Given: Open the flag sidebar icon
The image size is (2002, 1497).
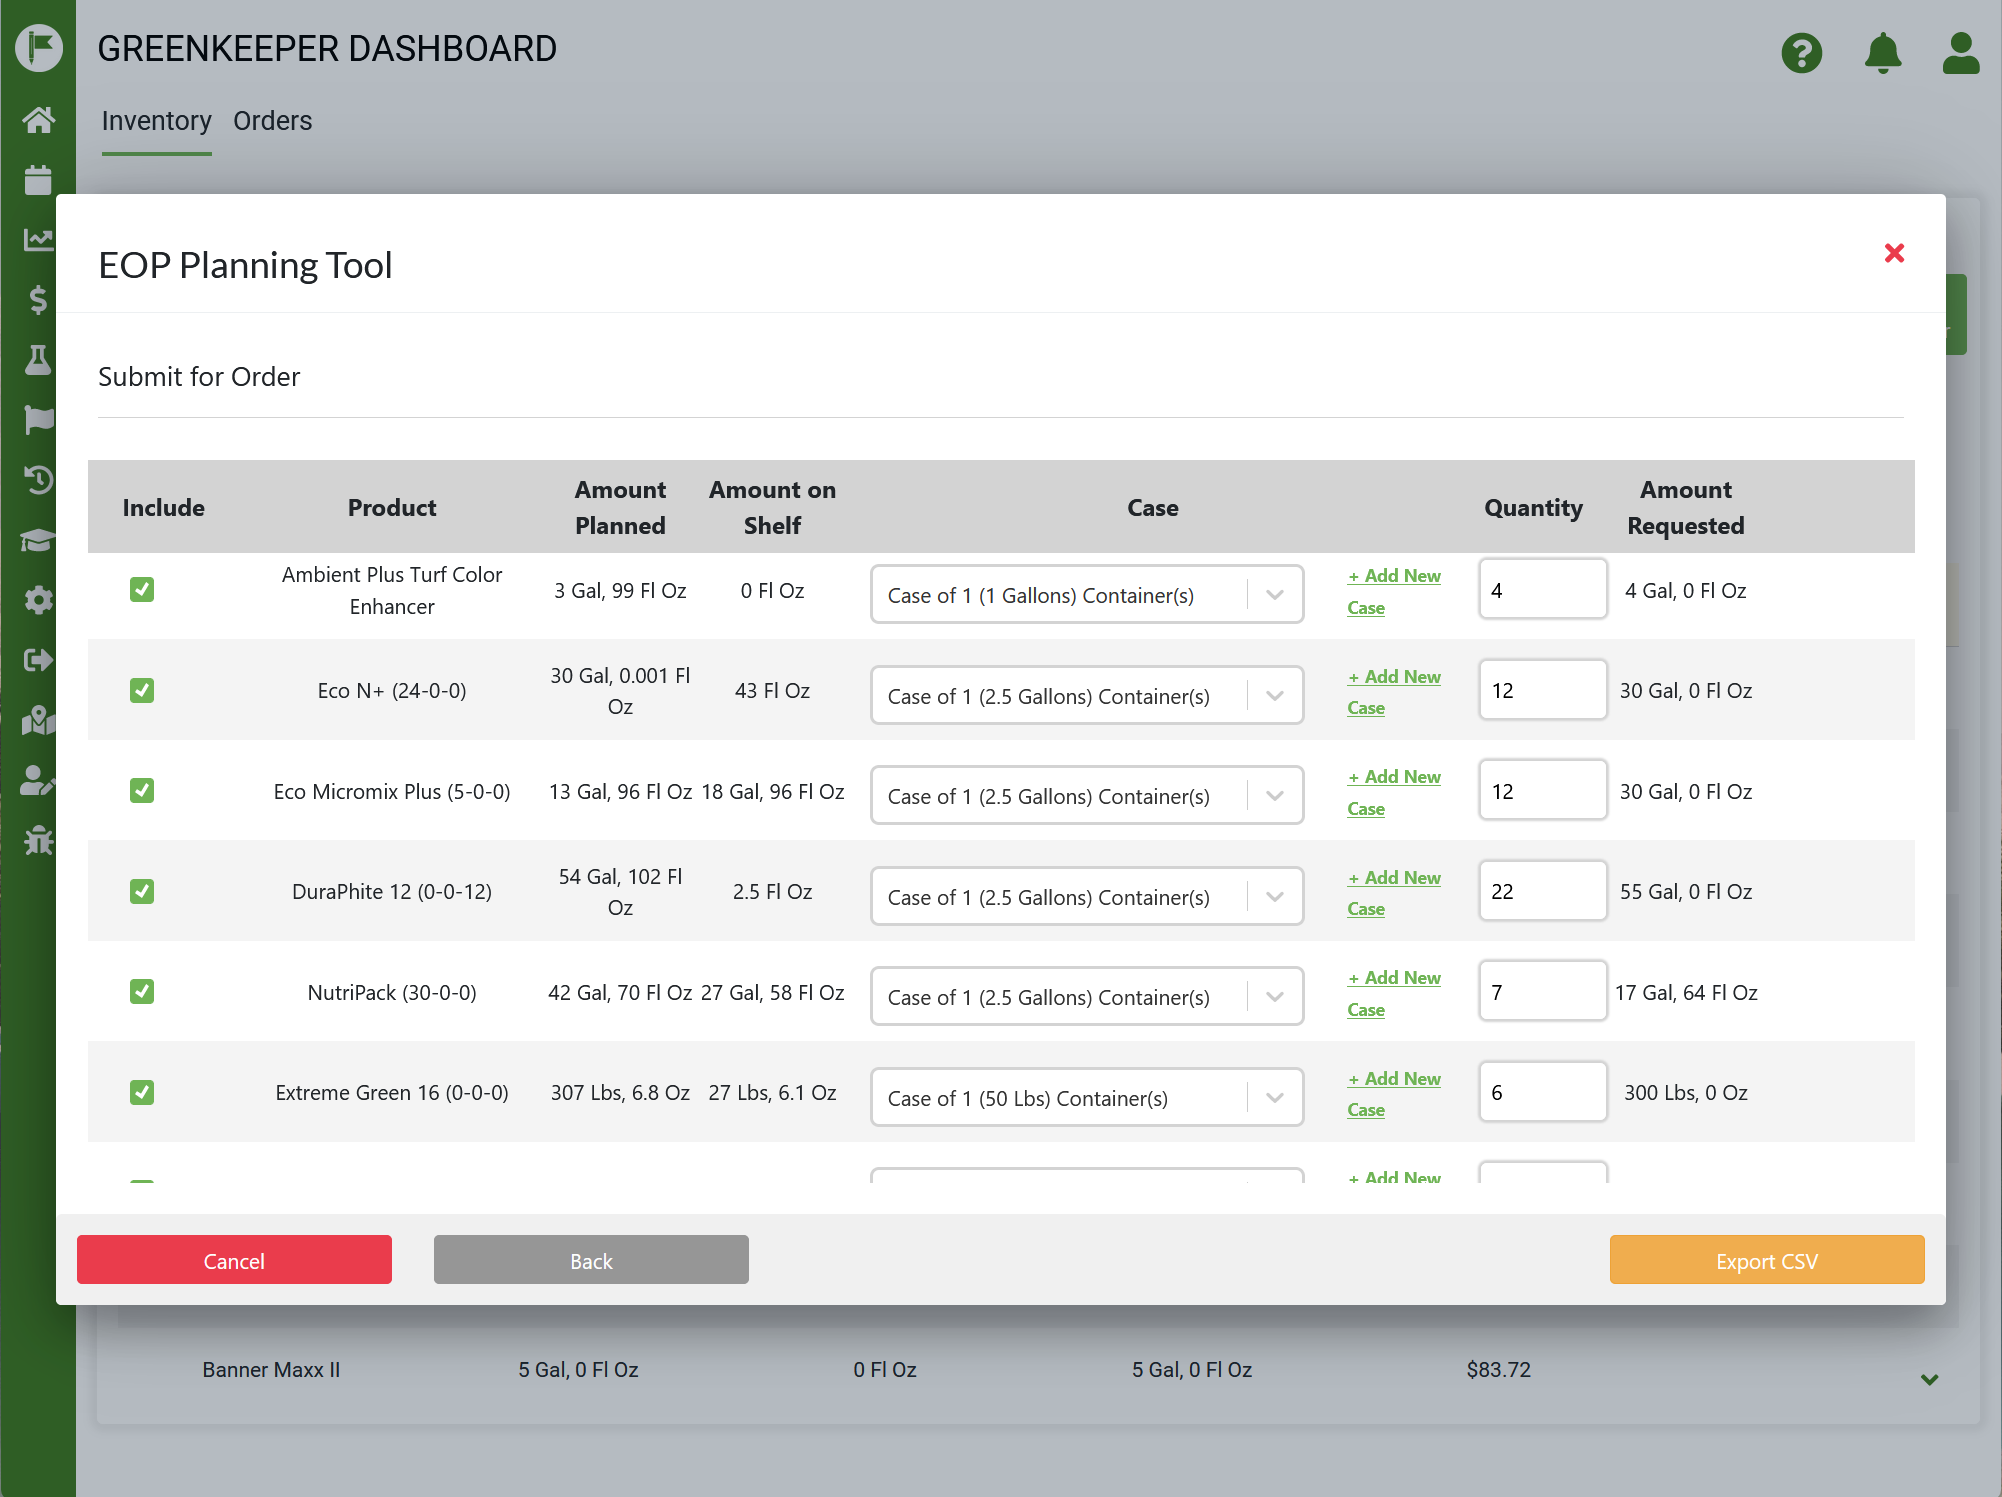Looking at the screenshot, I should click(38, 420).
